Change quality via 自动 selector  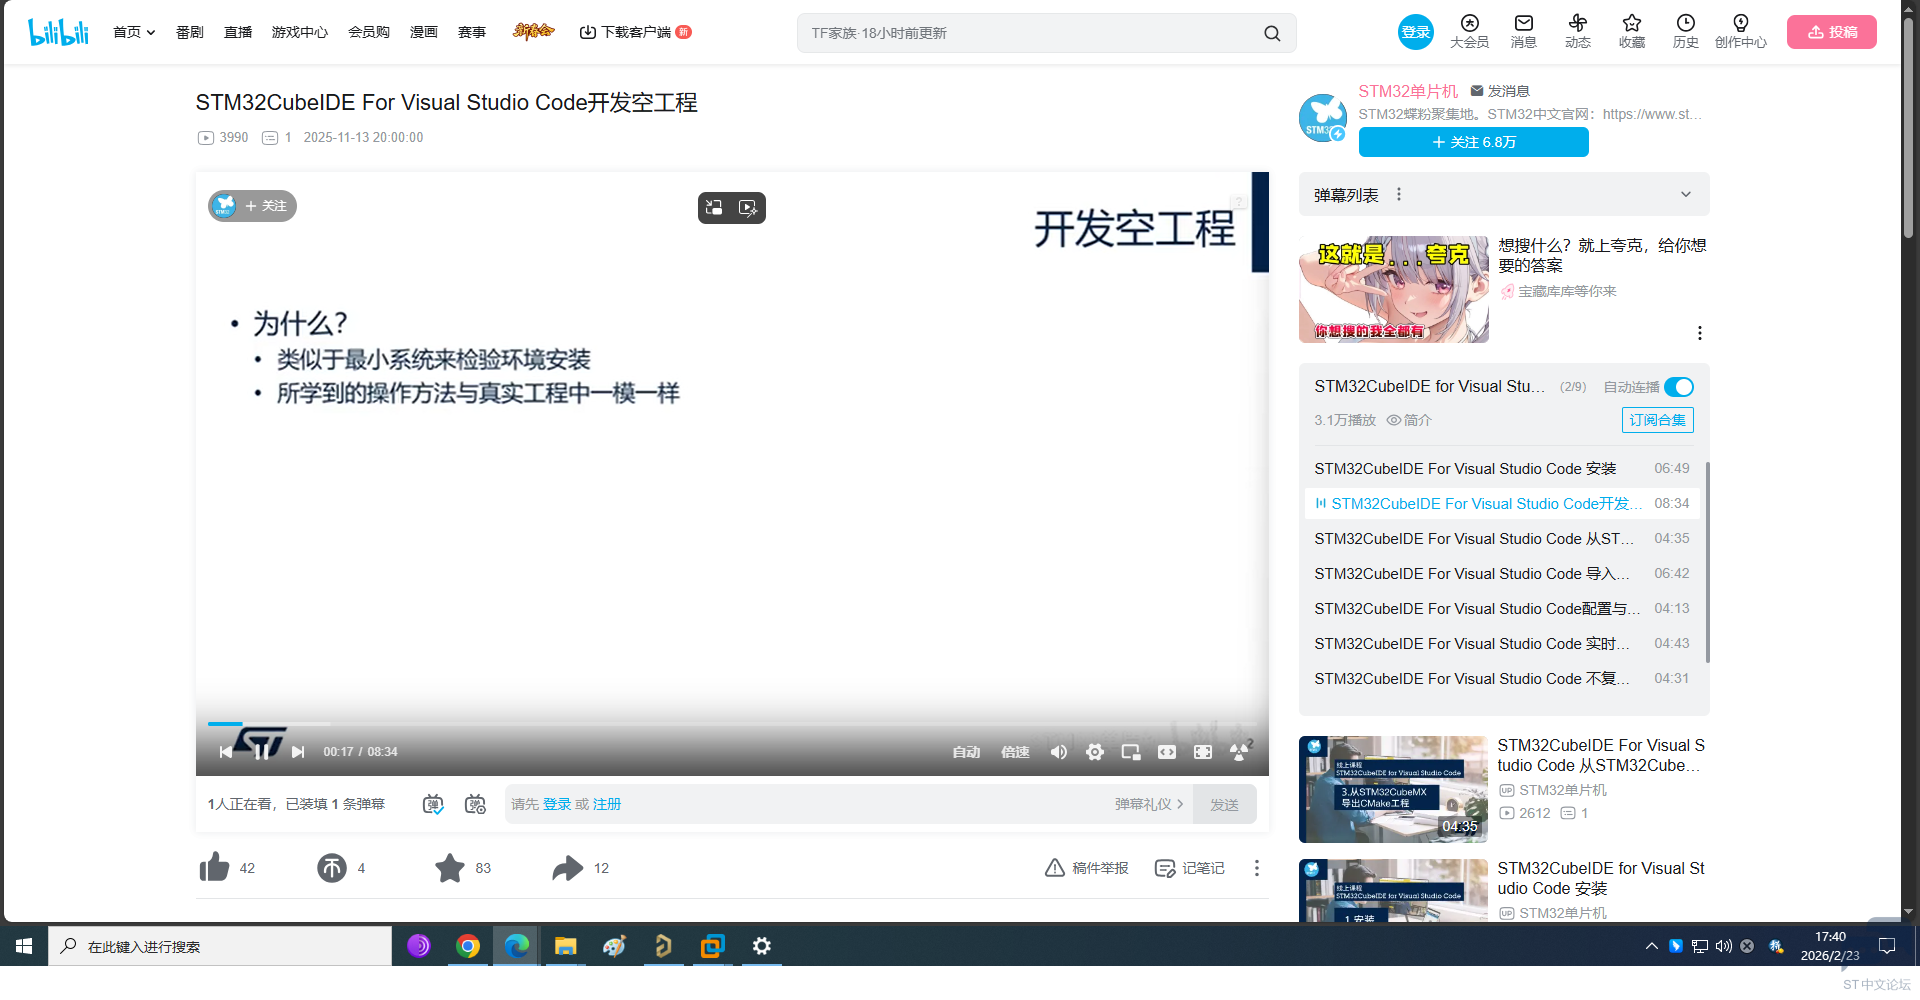tap(966, 752)
